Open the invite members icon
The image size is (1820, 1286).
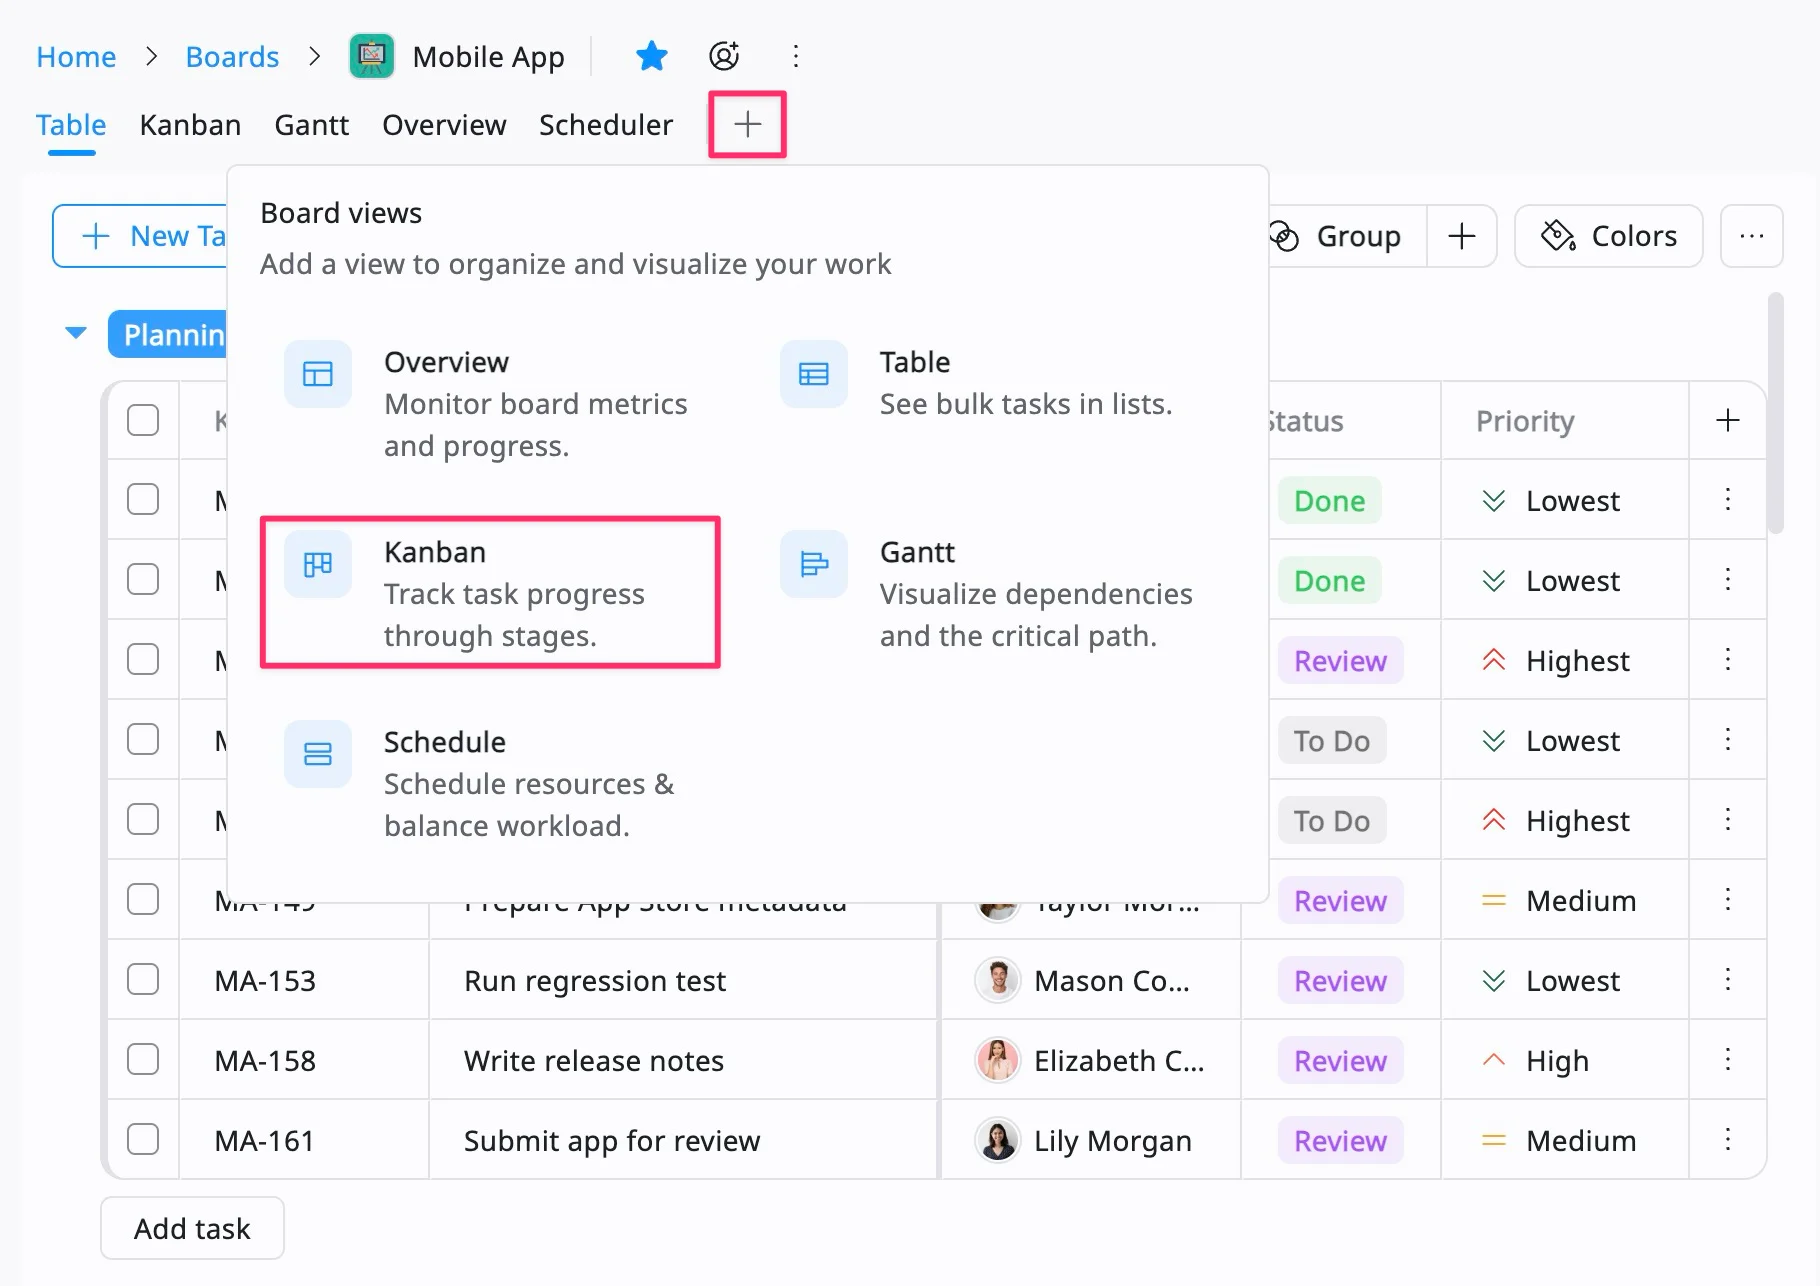(724, 56)
